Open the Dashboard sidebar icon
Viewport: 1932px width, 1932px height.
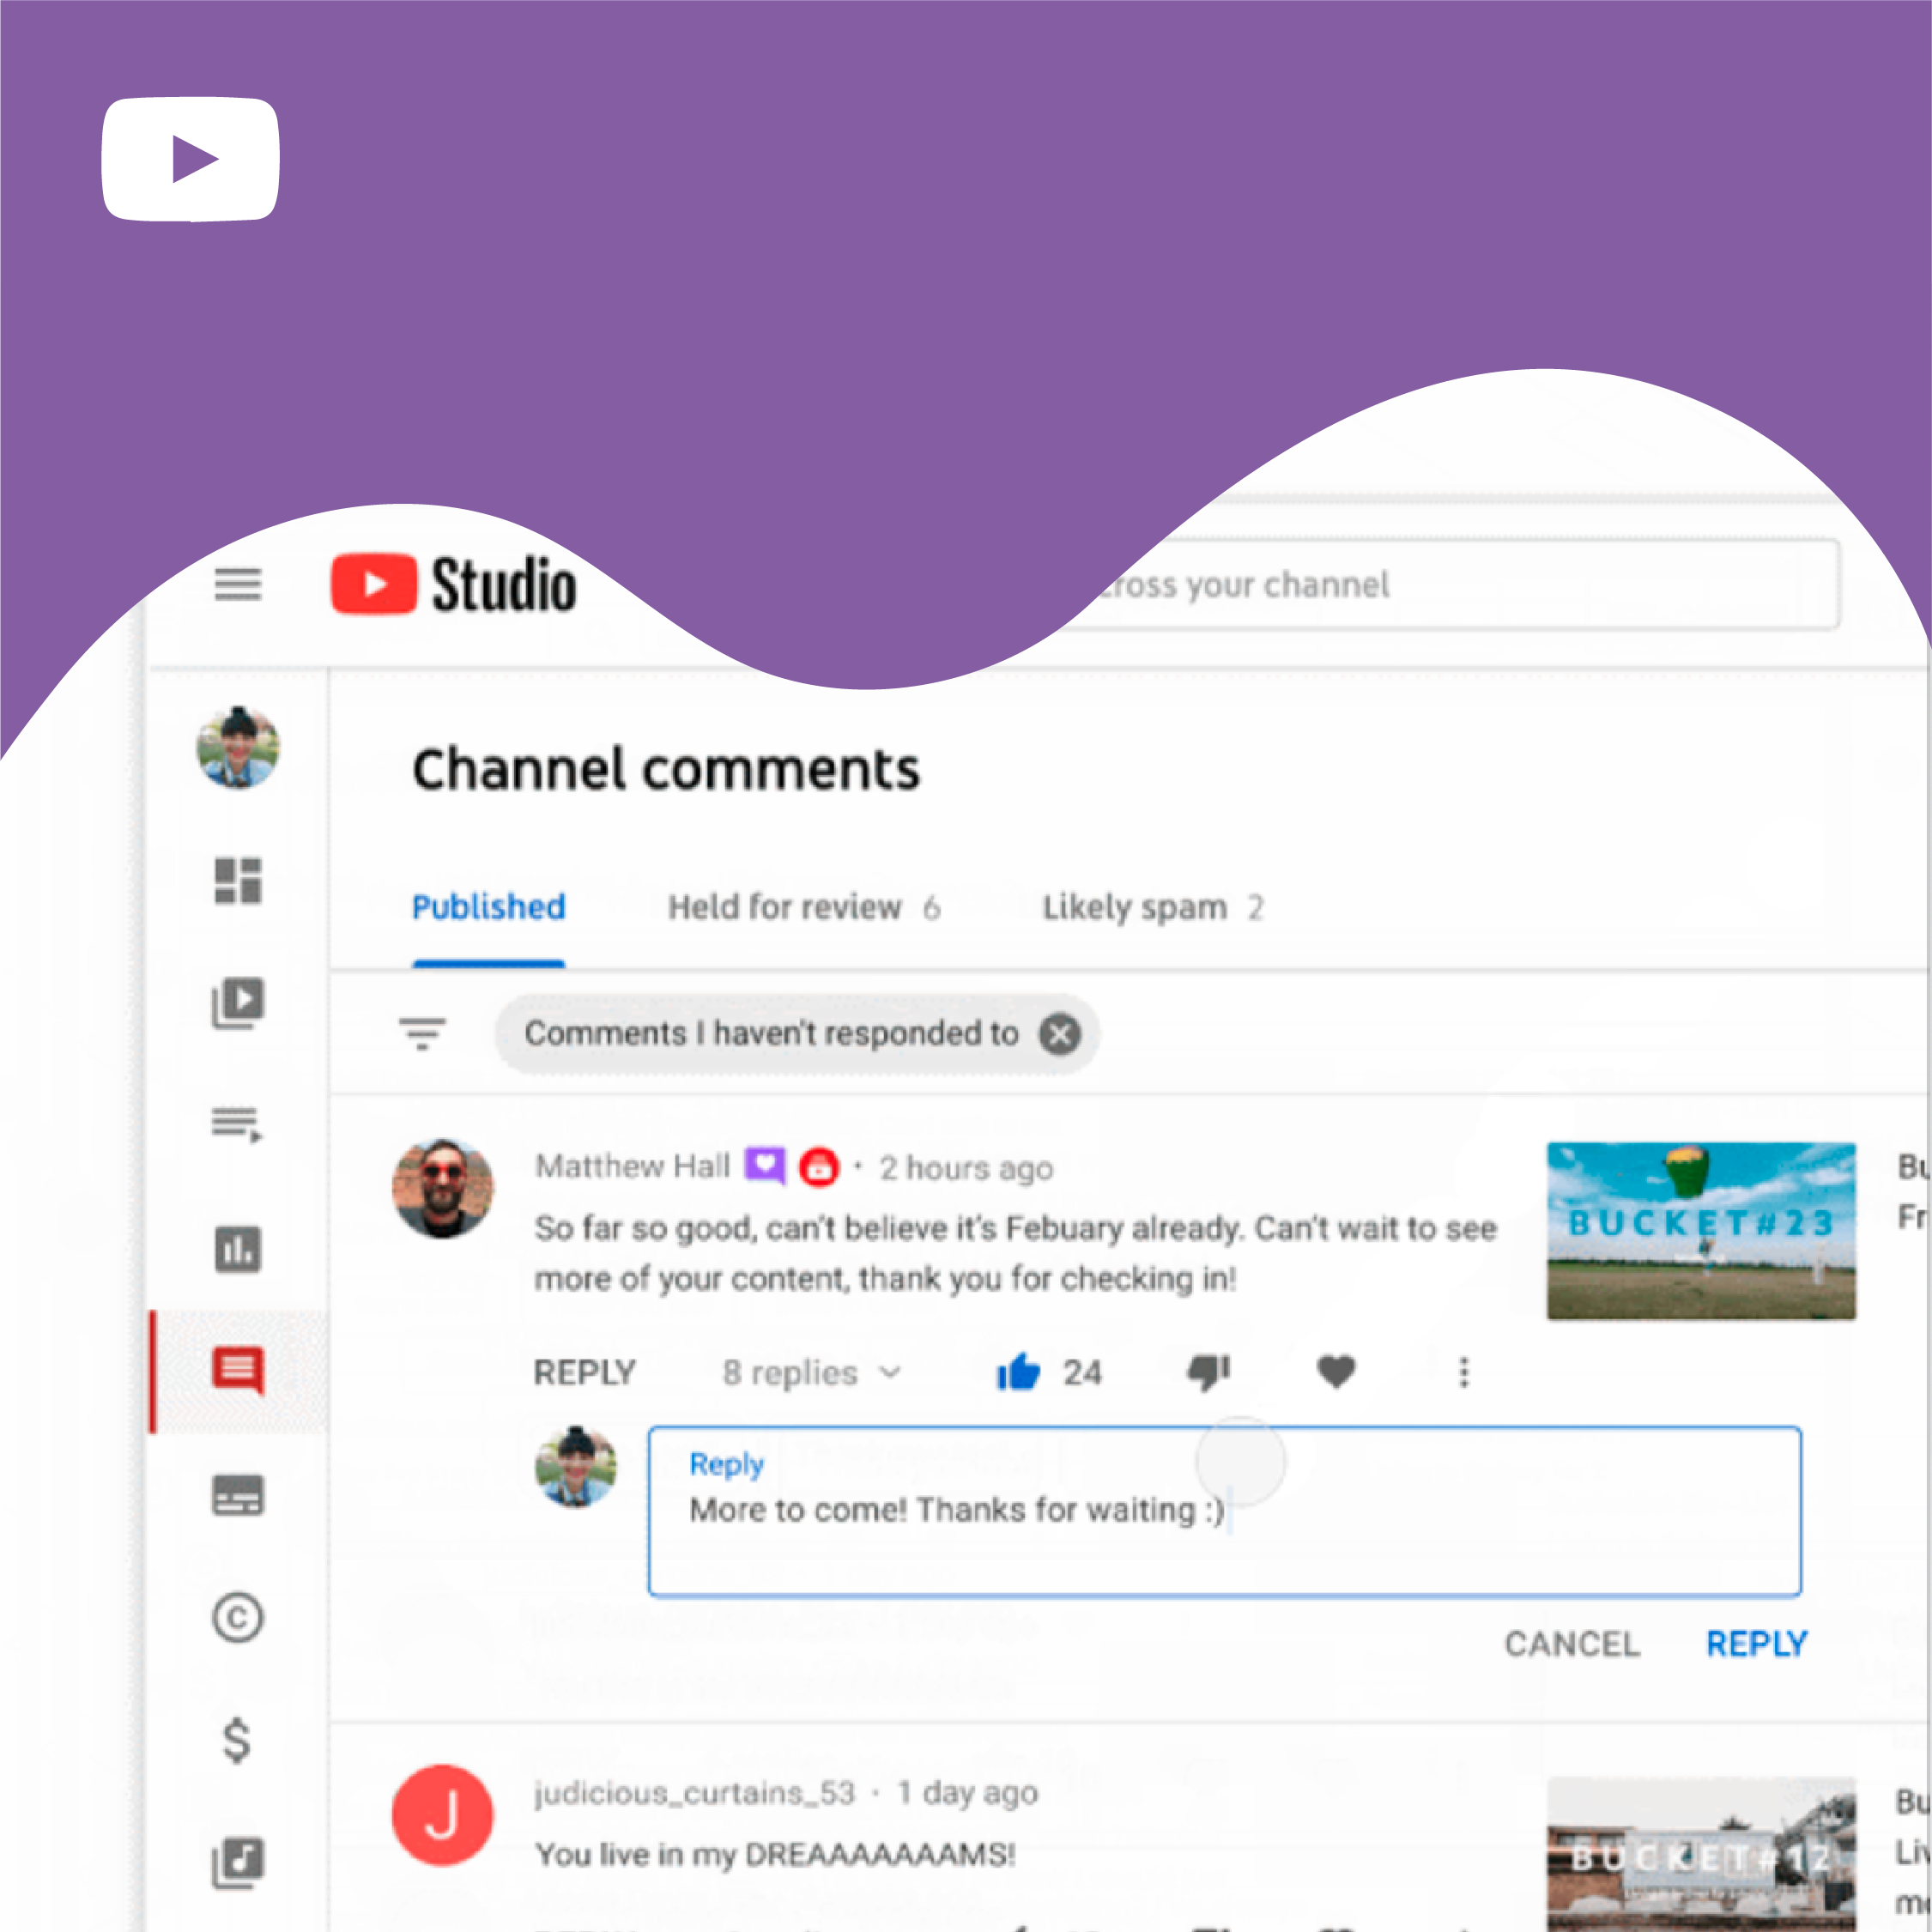pos(238,881)
